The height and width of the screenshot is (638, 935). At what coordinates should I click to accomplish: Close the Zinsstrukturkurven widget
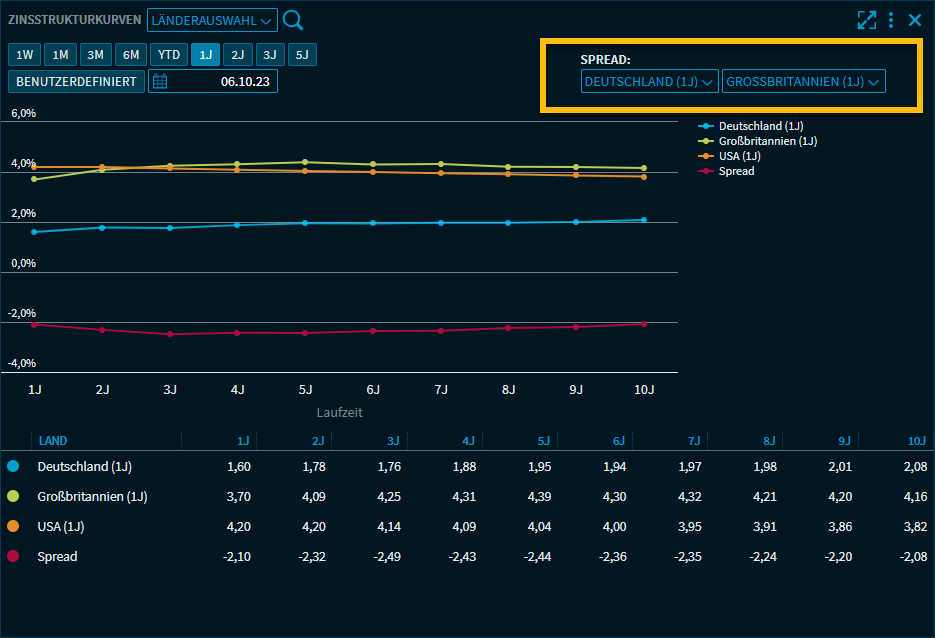coord(915,20)
